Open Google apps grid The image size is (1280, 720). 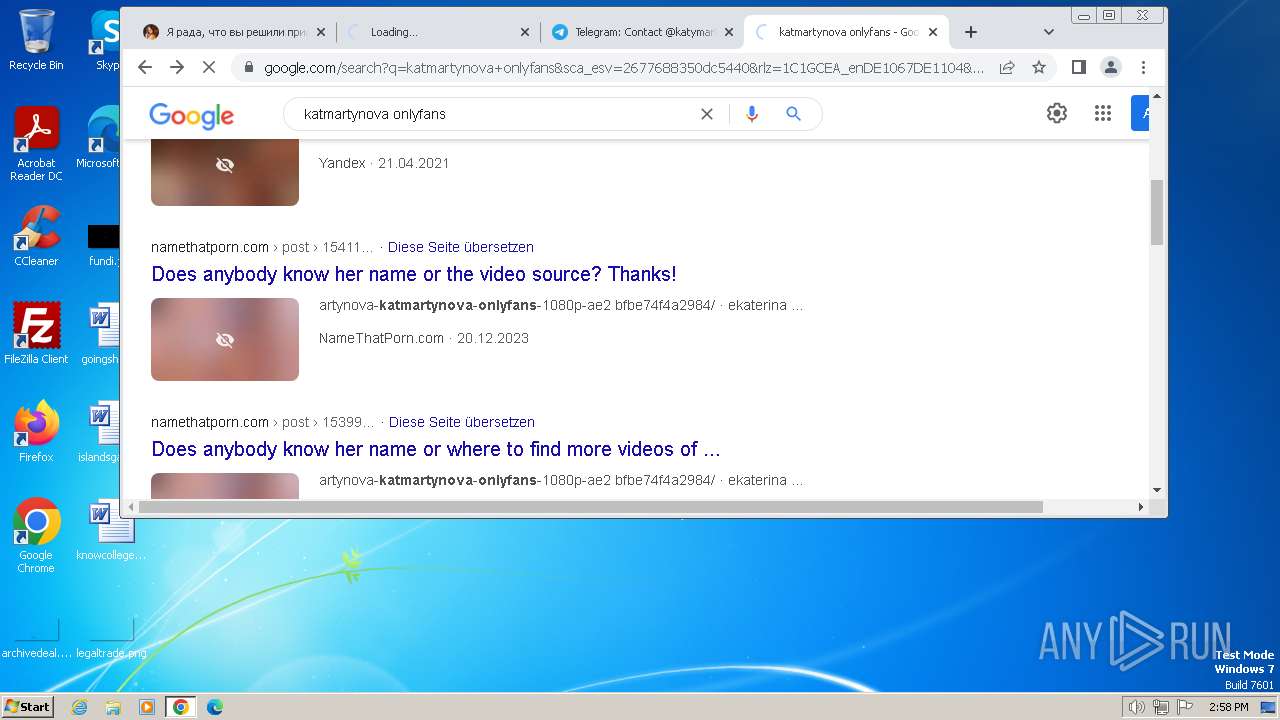[x=1103, y=113]
